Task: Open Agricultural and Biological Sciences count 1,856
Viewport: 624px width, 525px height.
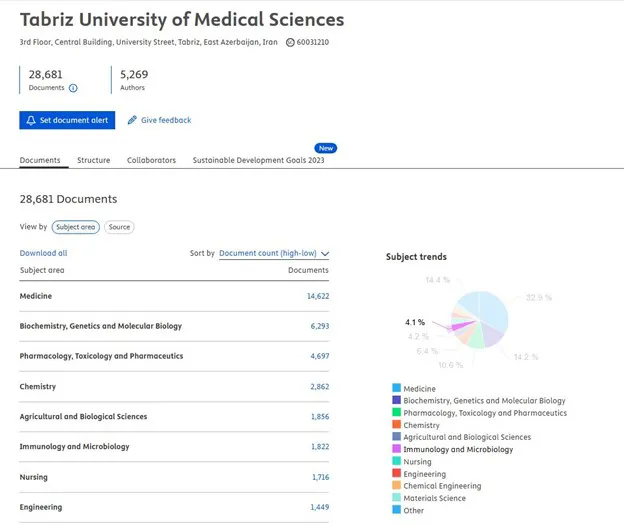Action: [320, 417]
